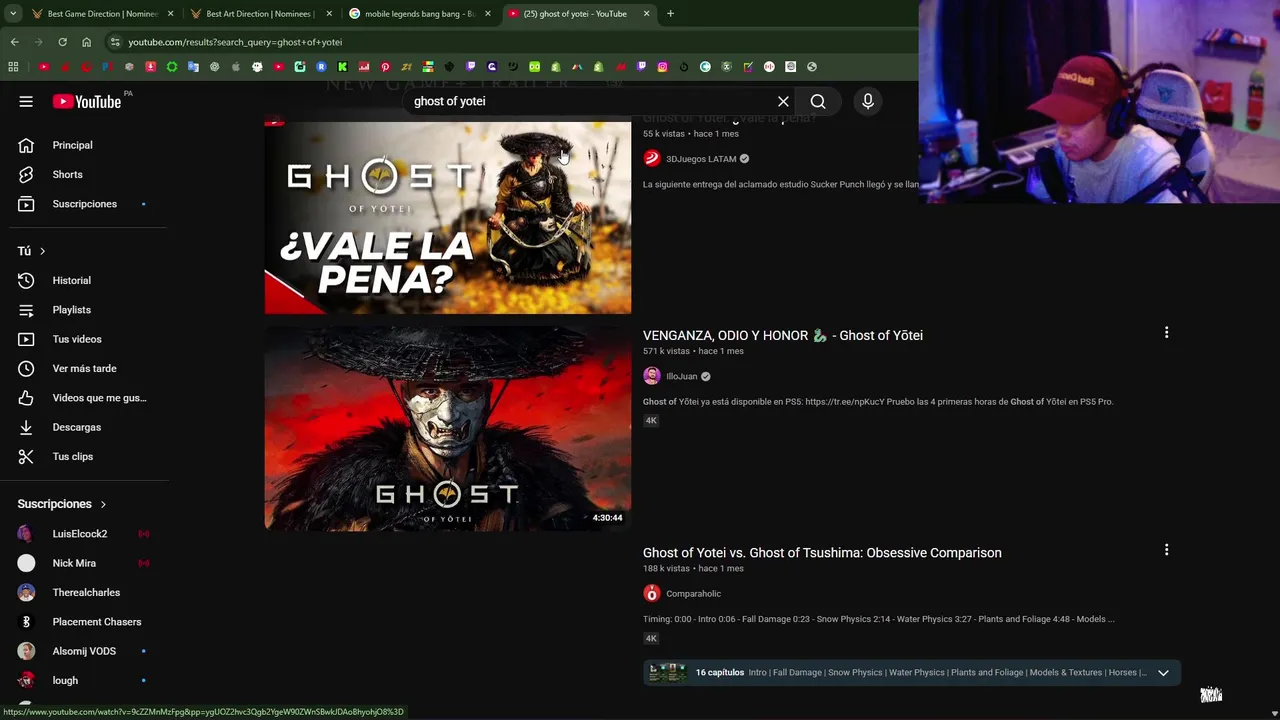Run search with the magnifier button
Screen dimensions: 1280x720
tap(818, 101)
